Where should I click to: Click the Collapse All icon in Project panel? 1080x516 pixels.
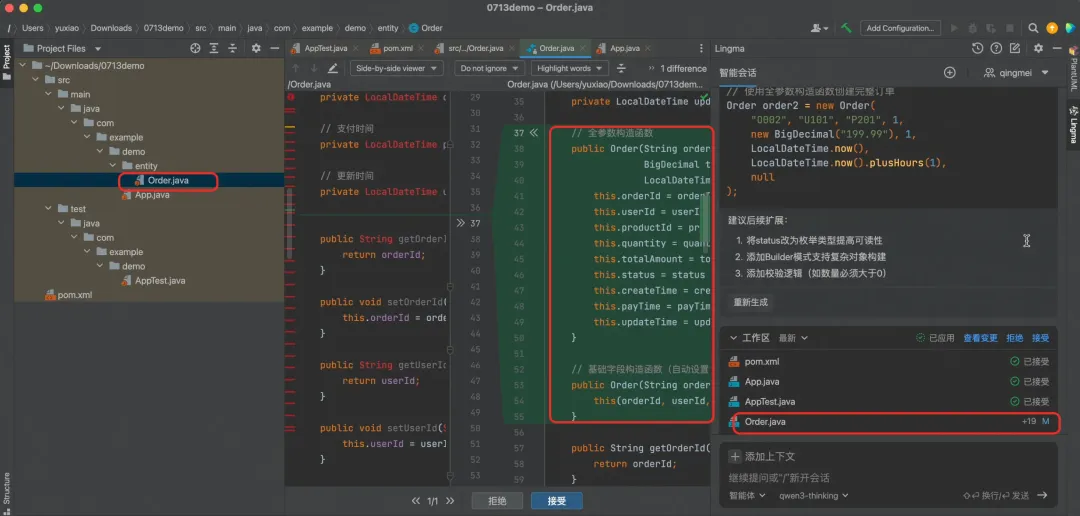click(x=233, y=48)
